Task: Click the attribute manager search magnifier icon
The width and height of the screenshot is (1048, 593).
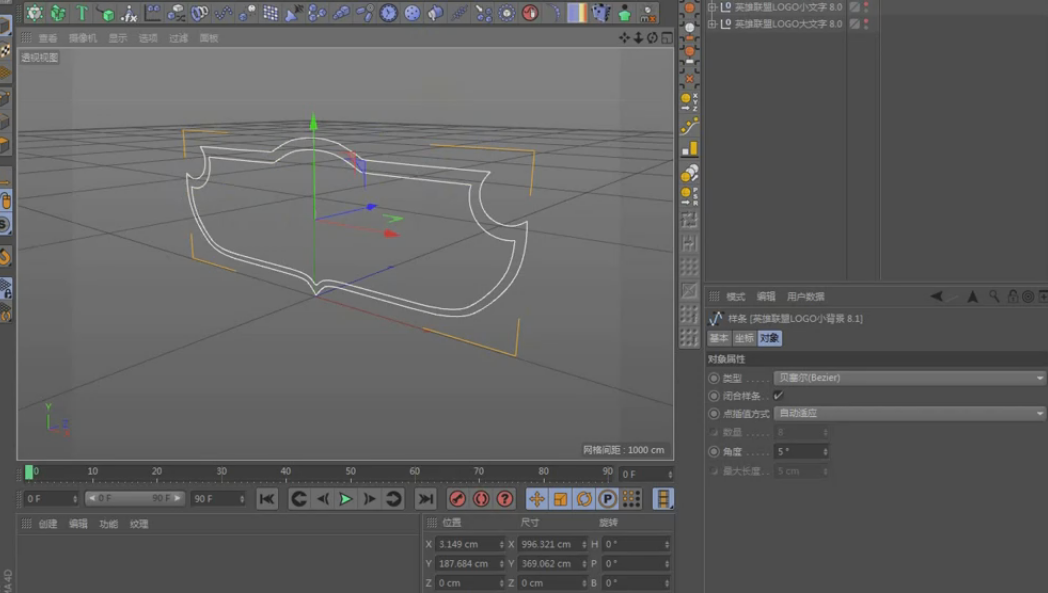Action: pos(995,296)
